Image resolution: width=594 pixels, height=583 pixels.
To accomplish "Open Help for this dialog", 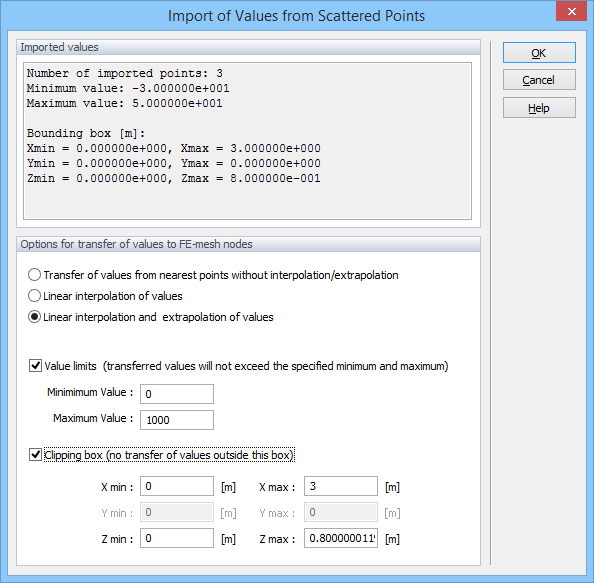I will (539, 108).
